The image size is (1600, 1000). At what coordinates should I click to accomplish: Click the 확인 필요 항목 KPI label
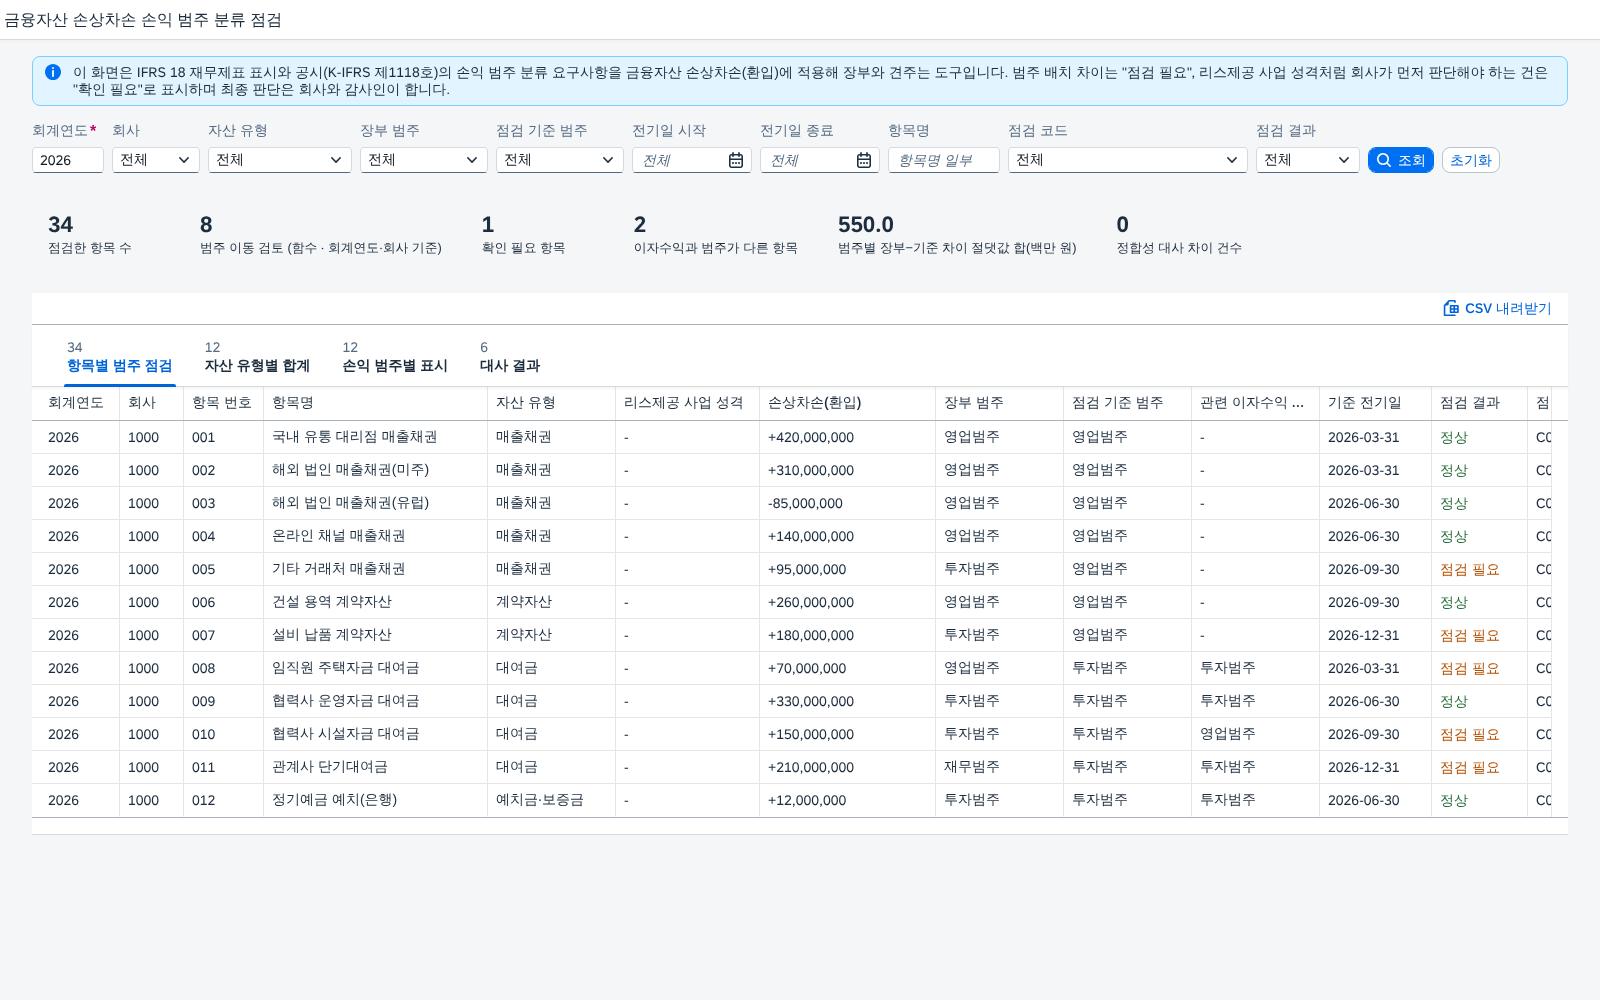click(x=523, y=248)
